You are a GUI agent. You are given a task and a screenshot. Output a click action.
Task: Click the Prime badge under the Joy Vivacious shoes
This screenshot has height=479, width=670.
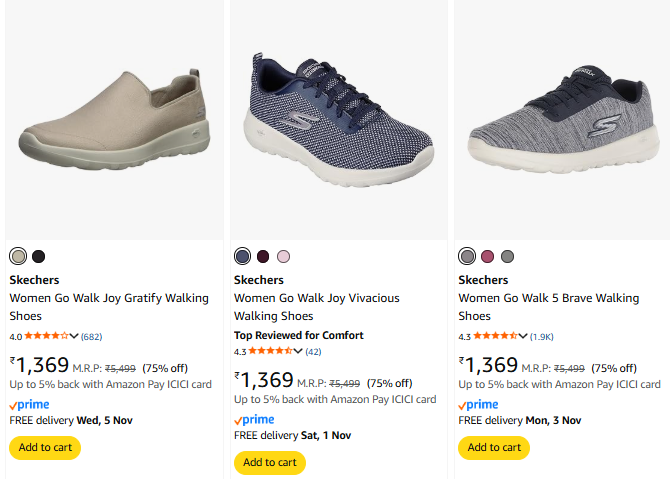[x=253, y=419]
